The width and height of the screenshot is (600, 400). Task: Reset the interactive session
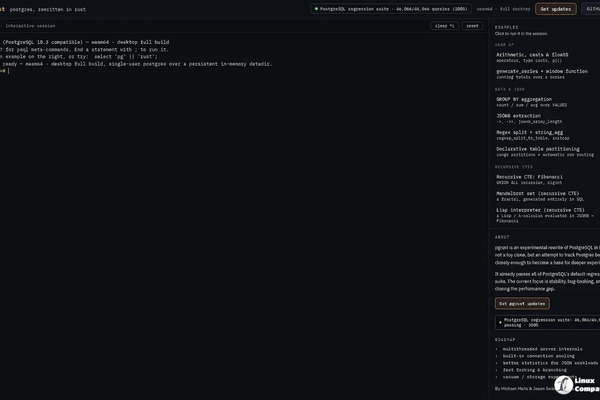pyautogui.click(x=472, y=26)
